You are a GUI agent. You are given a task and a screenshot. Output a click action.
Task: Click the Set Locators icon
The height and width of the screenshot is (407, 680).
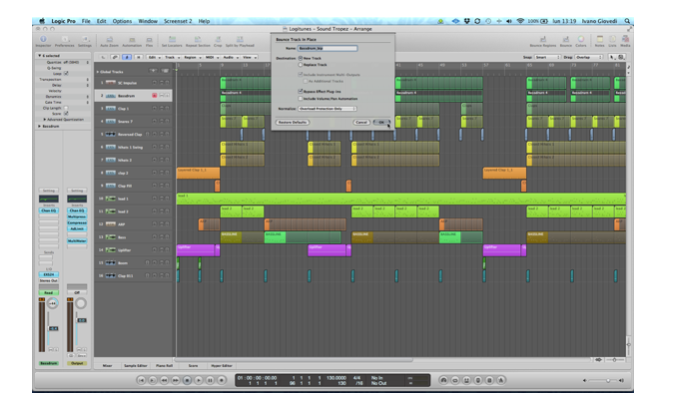[x=172, y=41]
